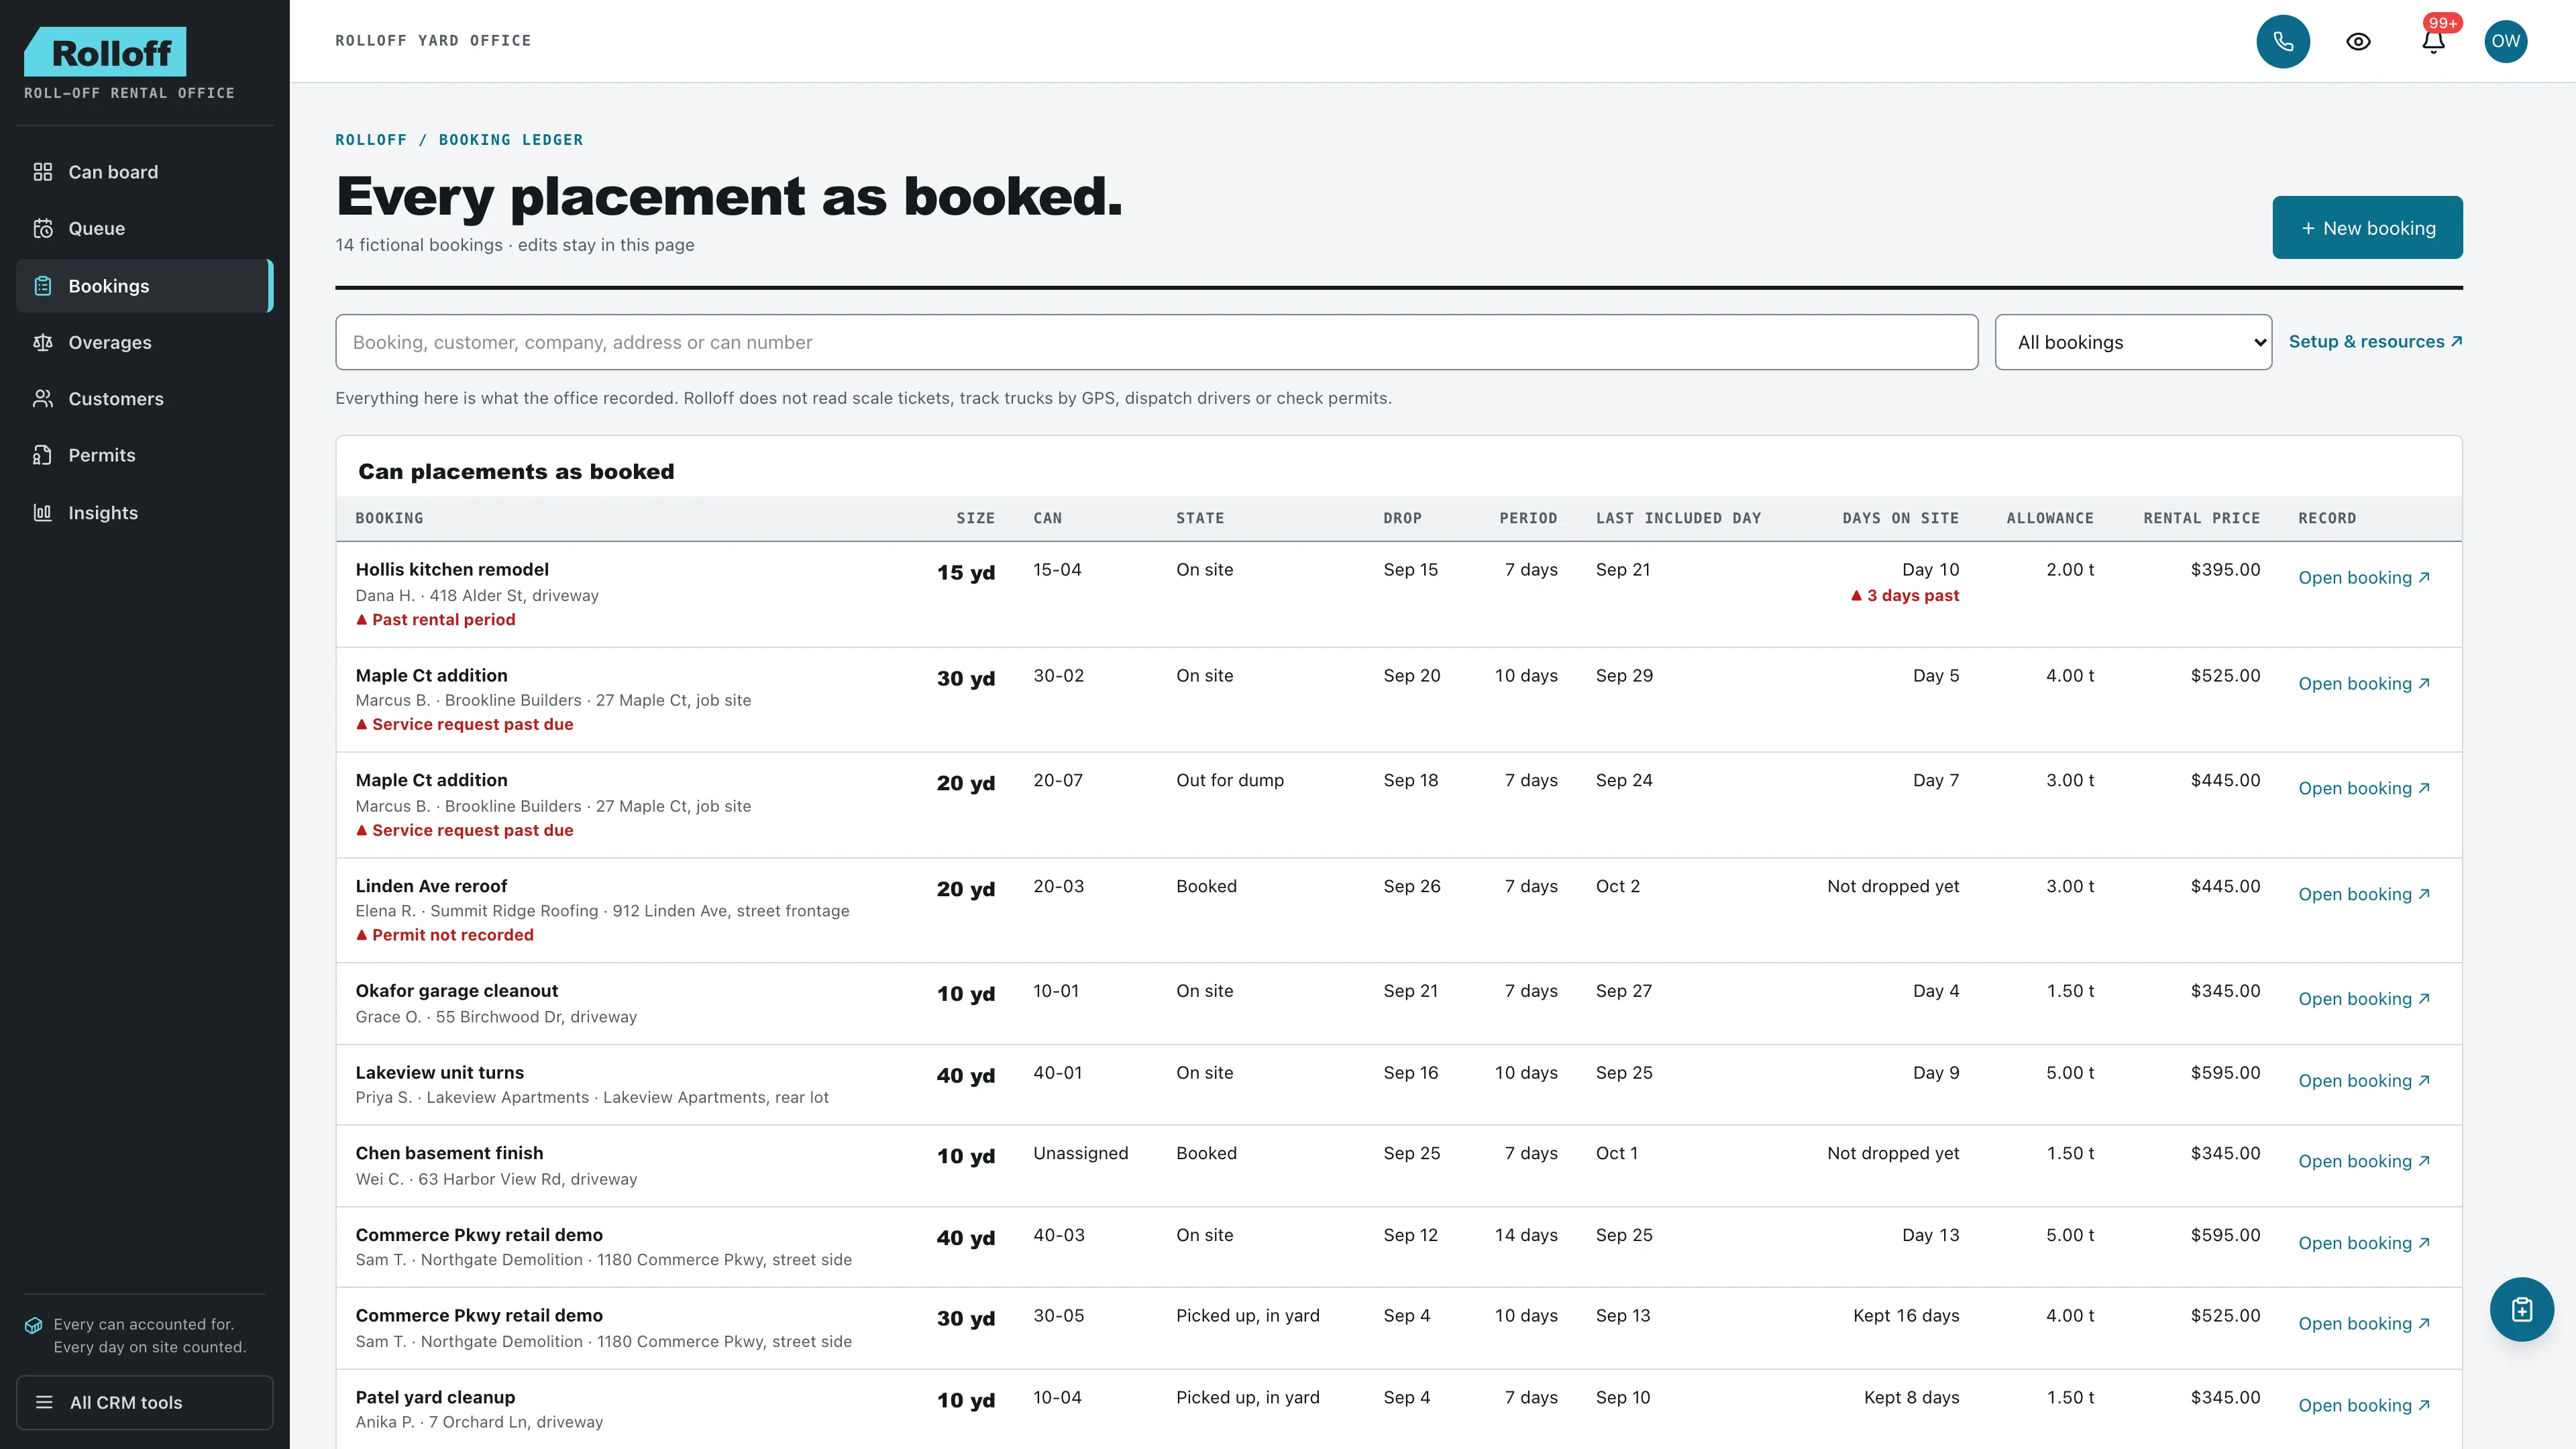Click the "Past rental period" warning text
The width and height of the screenshot is (2576, 1449).
(x=436, y=620)
